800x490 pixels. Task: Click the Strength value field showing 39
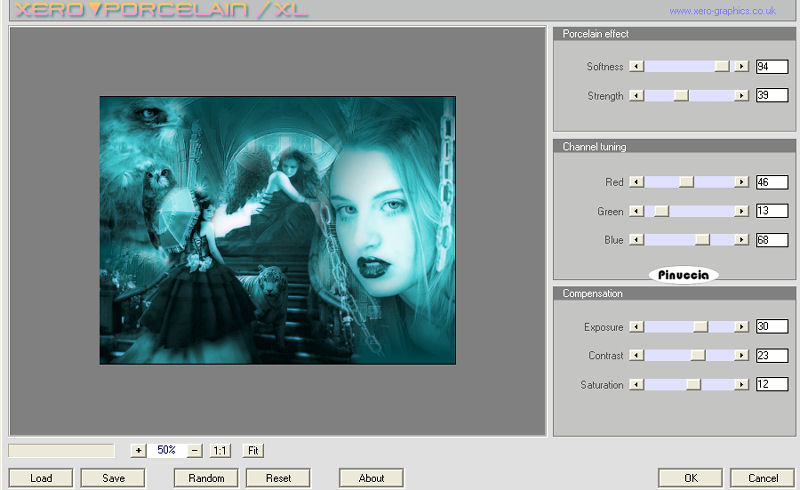772,95
